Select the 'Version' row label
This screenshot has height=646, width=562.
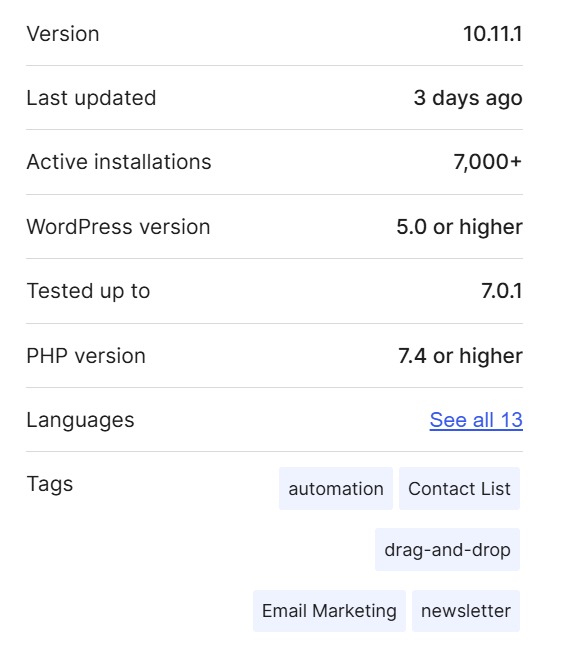tap(63, 34)
